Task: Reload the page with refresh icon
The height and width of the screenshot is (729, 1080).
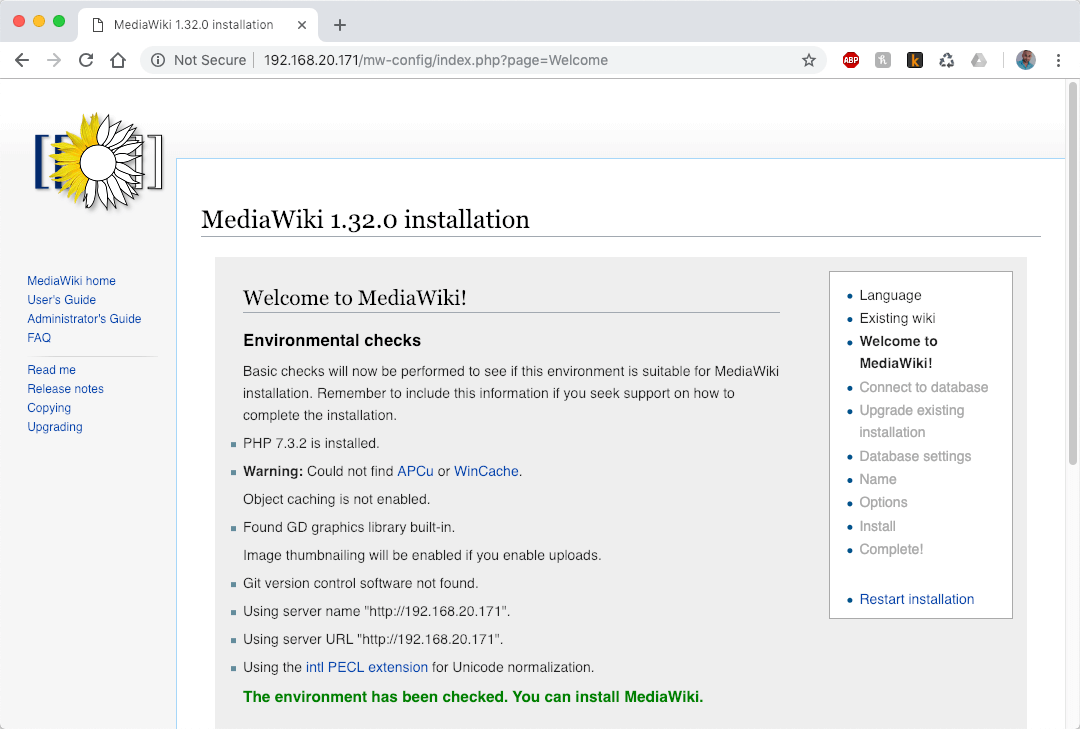Action: point(86,60)
